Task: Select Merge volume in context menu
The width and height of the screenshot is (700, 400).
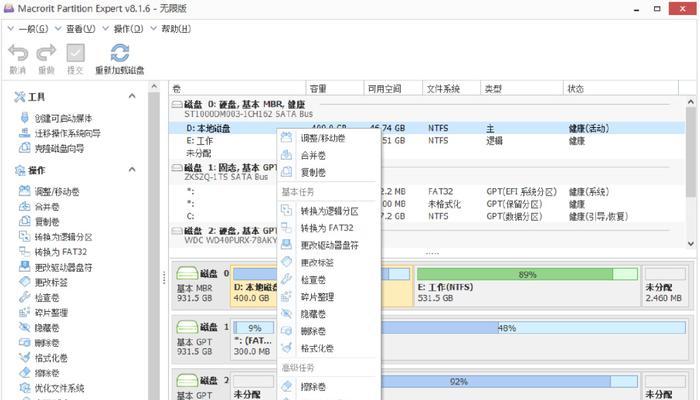Action: [329, 155]
